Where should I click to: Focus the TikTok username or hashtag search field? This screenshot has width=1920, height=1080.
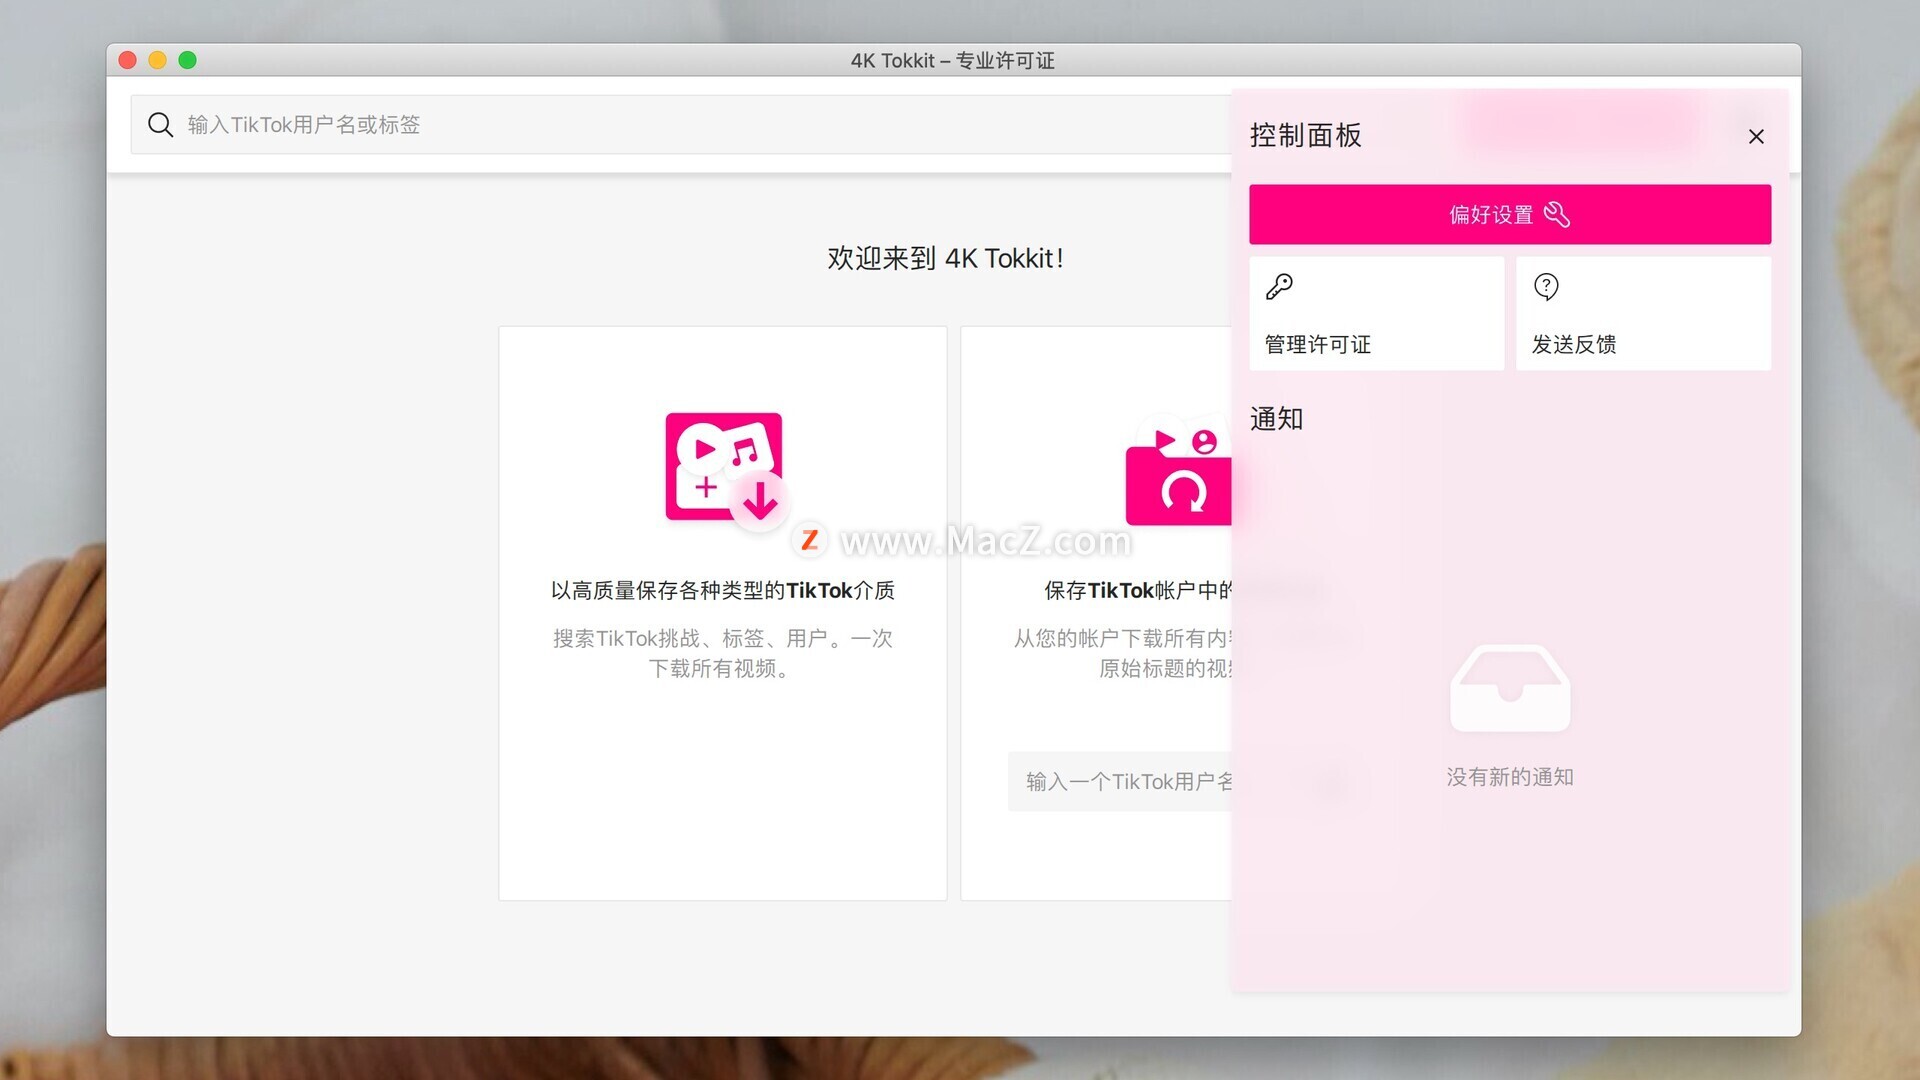click(681, 125)
